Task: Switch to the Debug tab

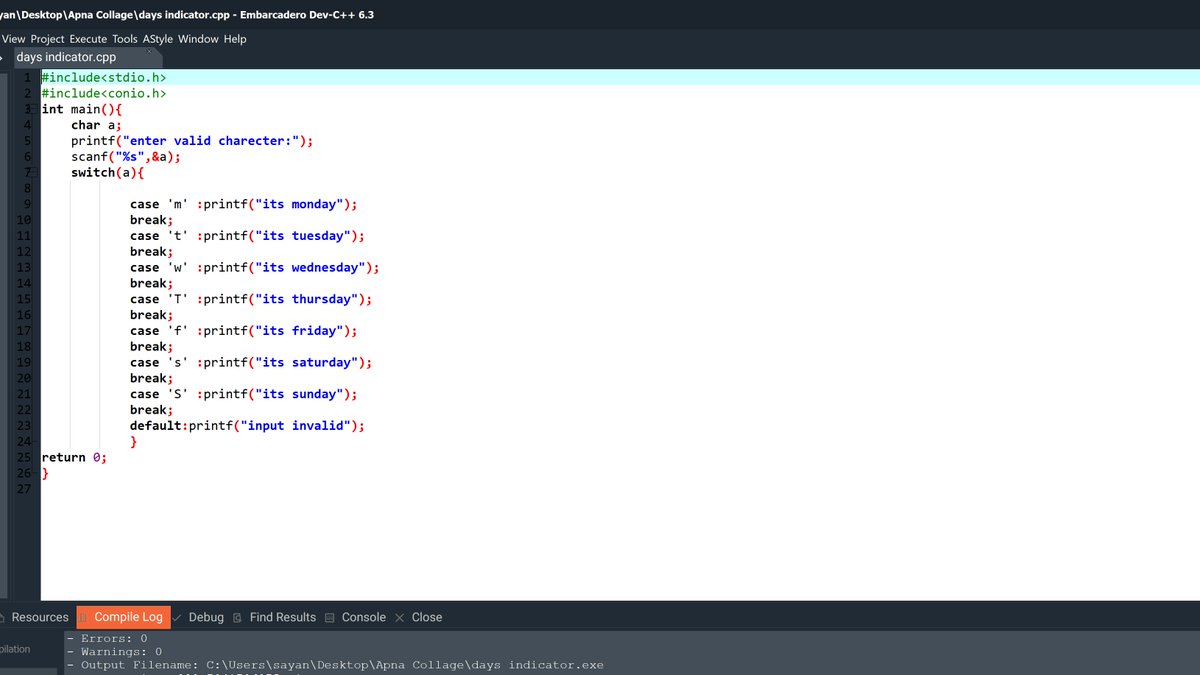Action: [x=206, y=617]
